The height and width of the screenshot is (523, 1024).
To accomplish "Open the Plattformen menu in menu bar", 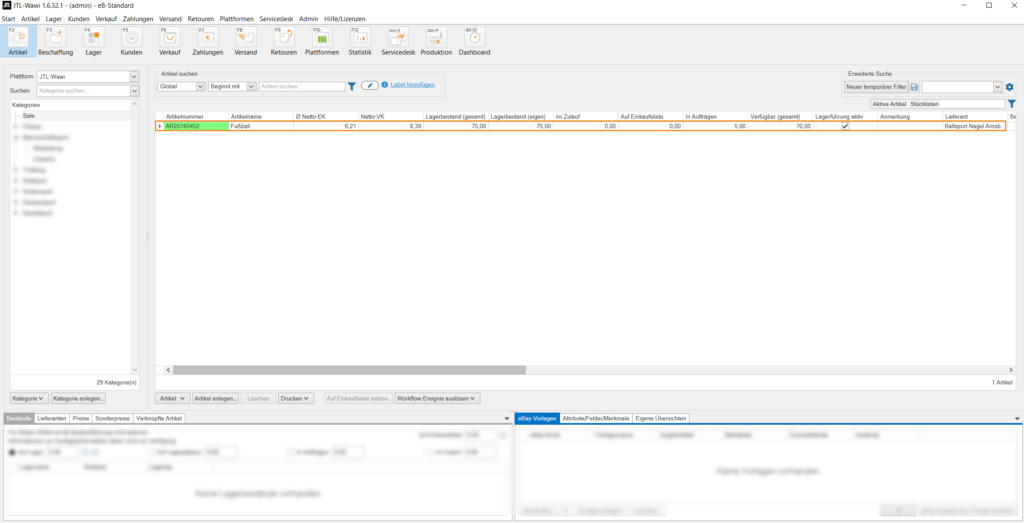I will tap(236, 19).
